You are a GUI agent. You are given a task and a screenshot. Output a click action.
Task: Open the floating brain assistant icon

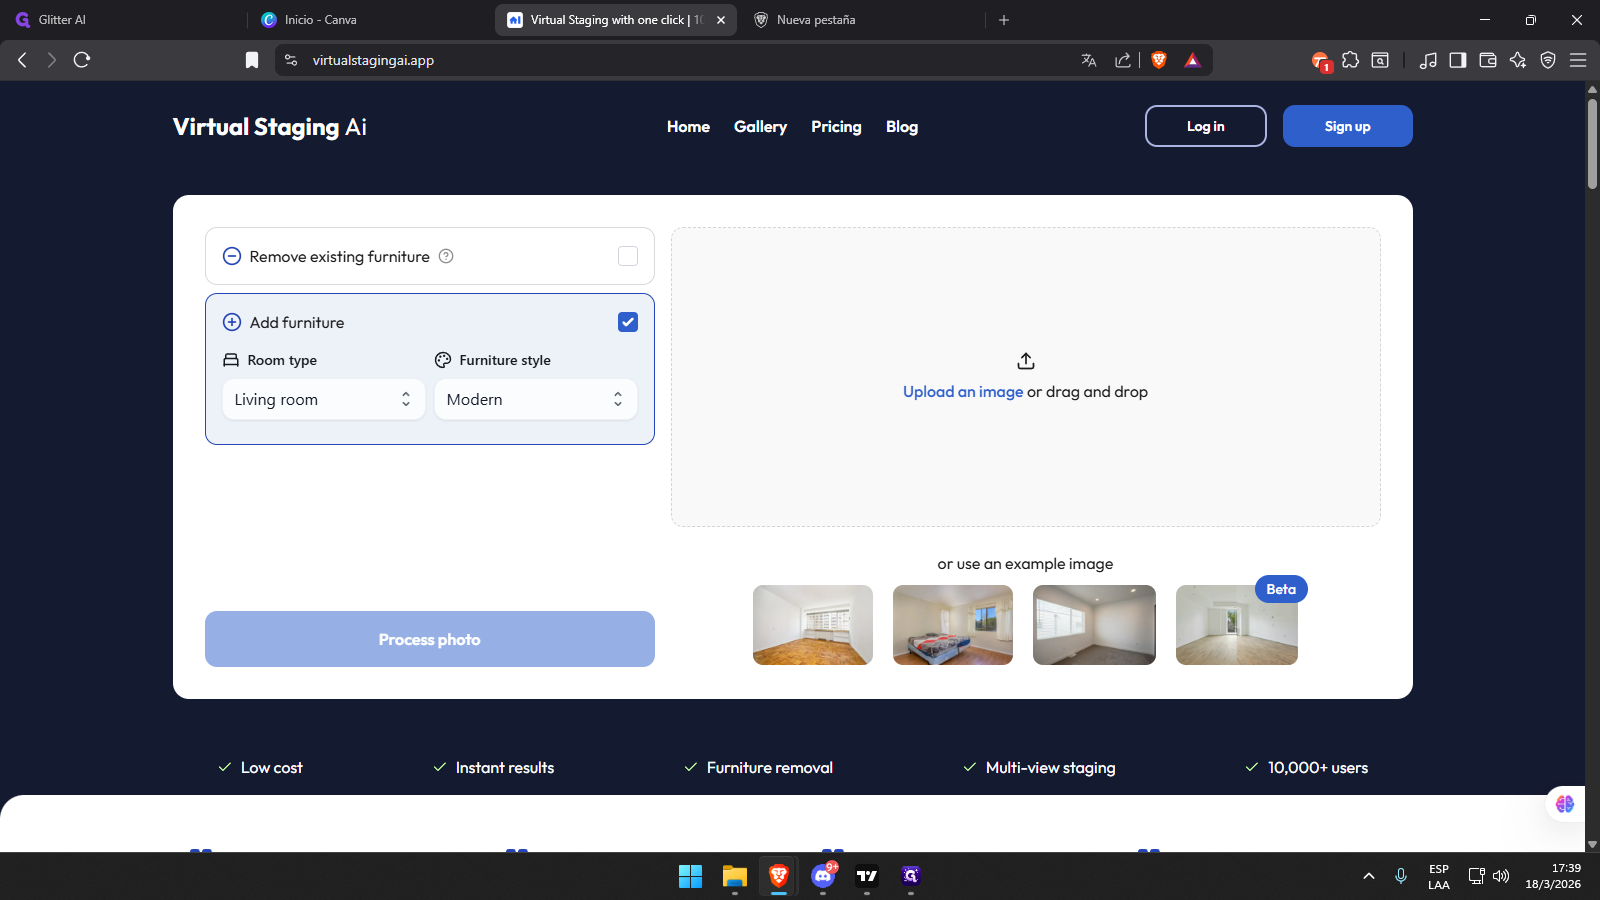(1564, 804)
